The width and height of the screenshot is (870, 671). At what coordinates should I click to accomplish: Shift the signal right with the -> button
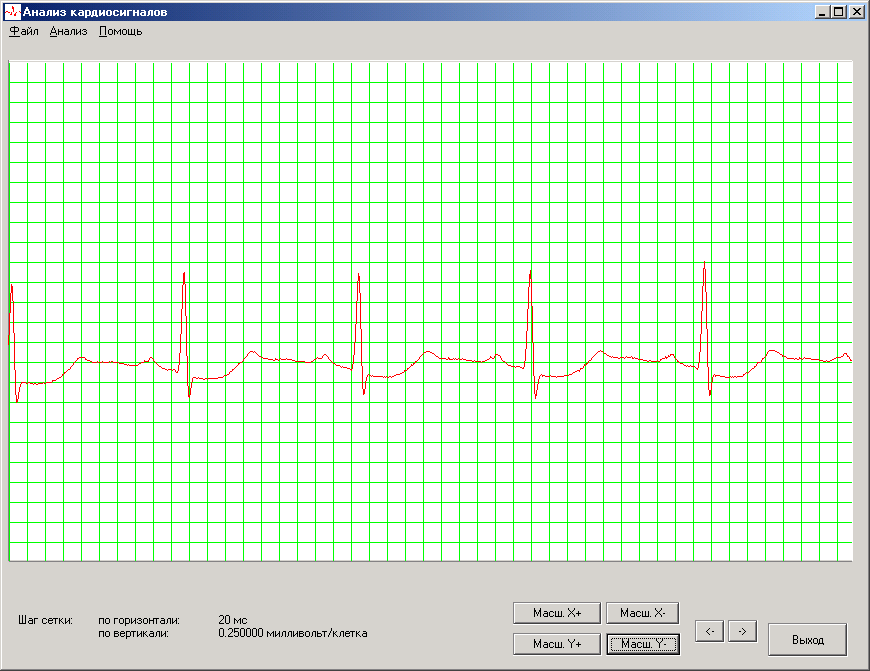(x=742, y=632)
